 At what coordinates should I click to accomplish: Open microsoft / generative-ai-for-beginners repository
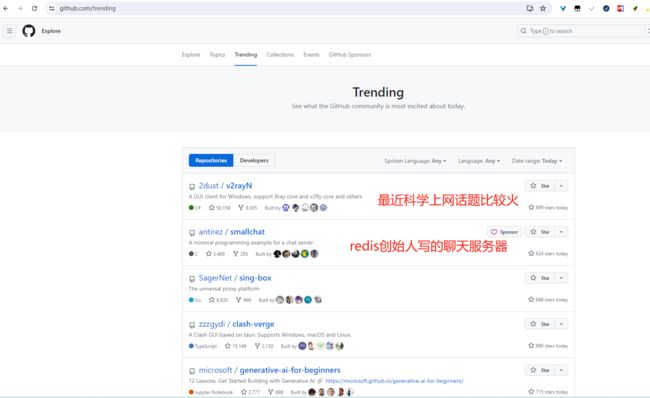pyautogui.click(x=269, y=370)
